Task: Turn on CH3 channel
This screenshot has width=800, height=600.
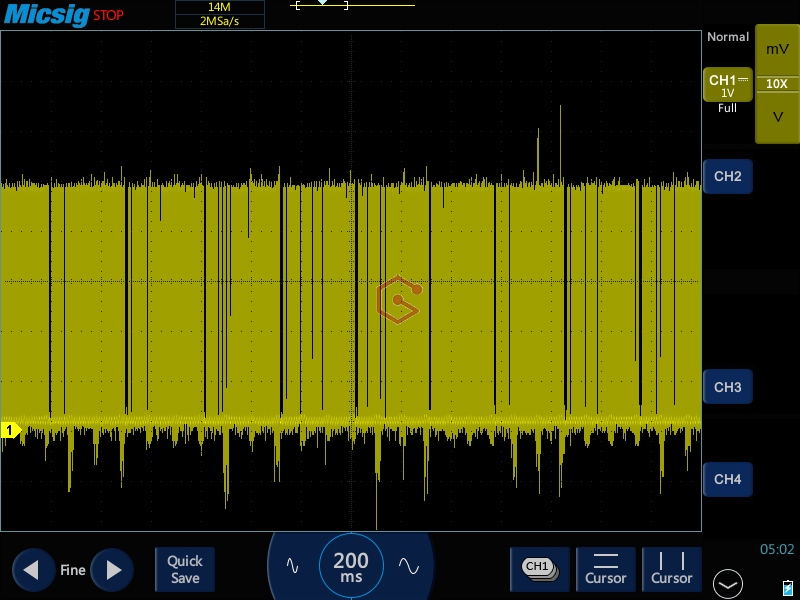Action: tap(728, 387)
